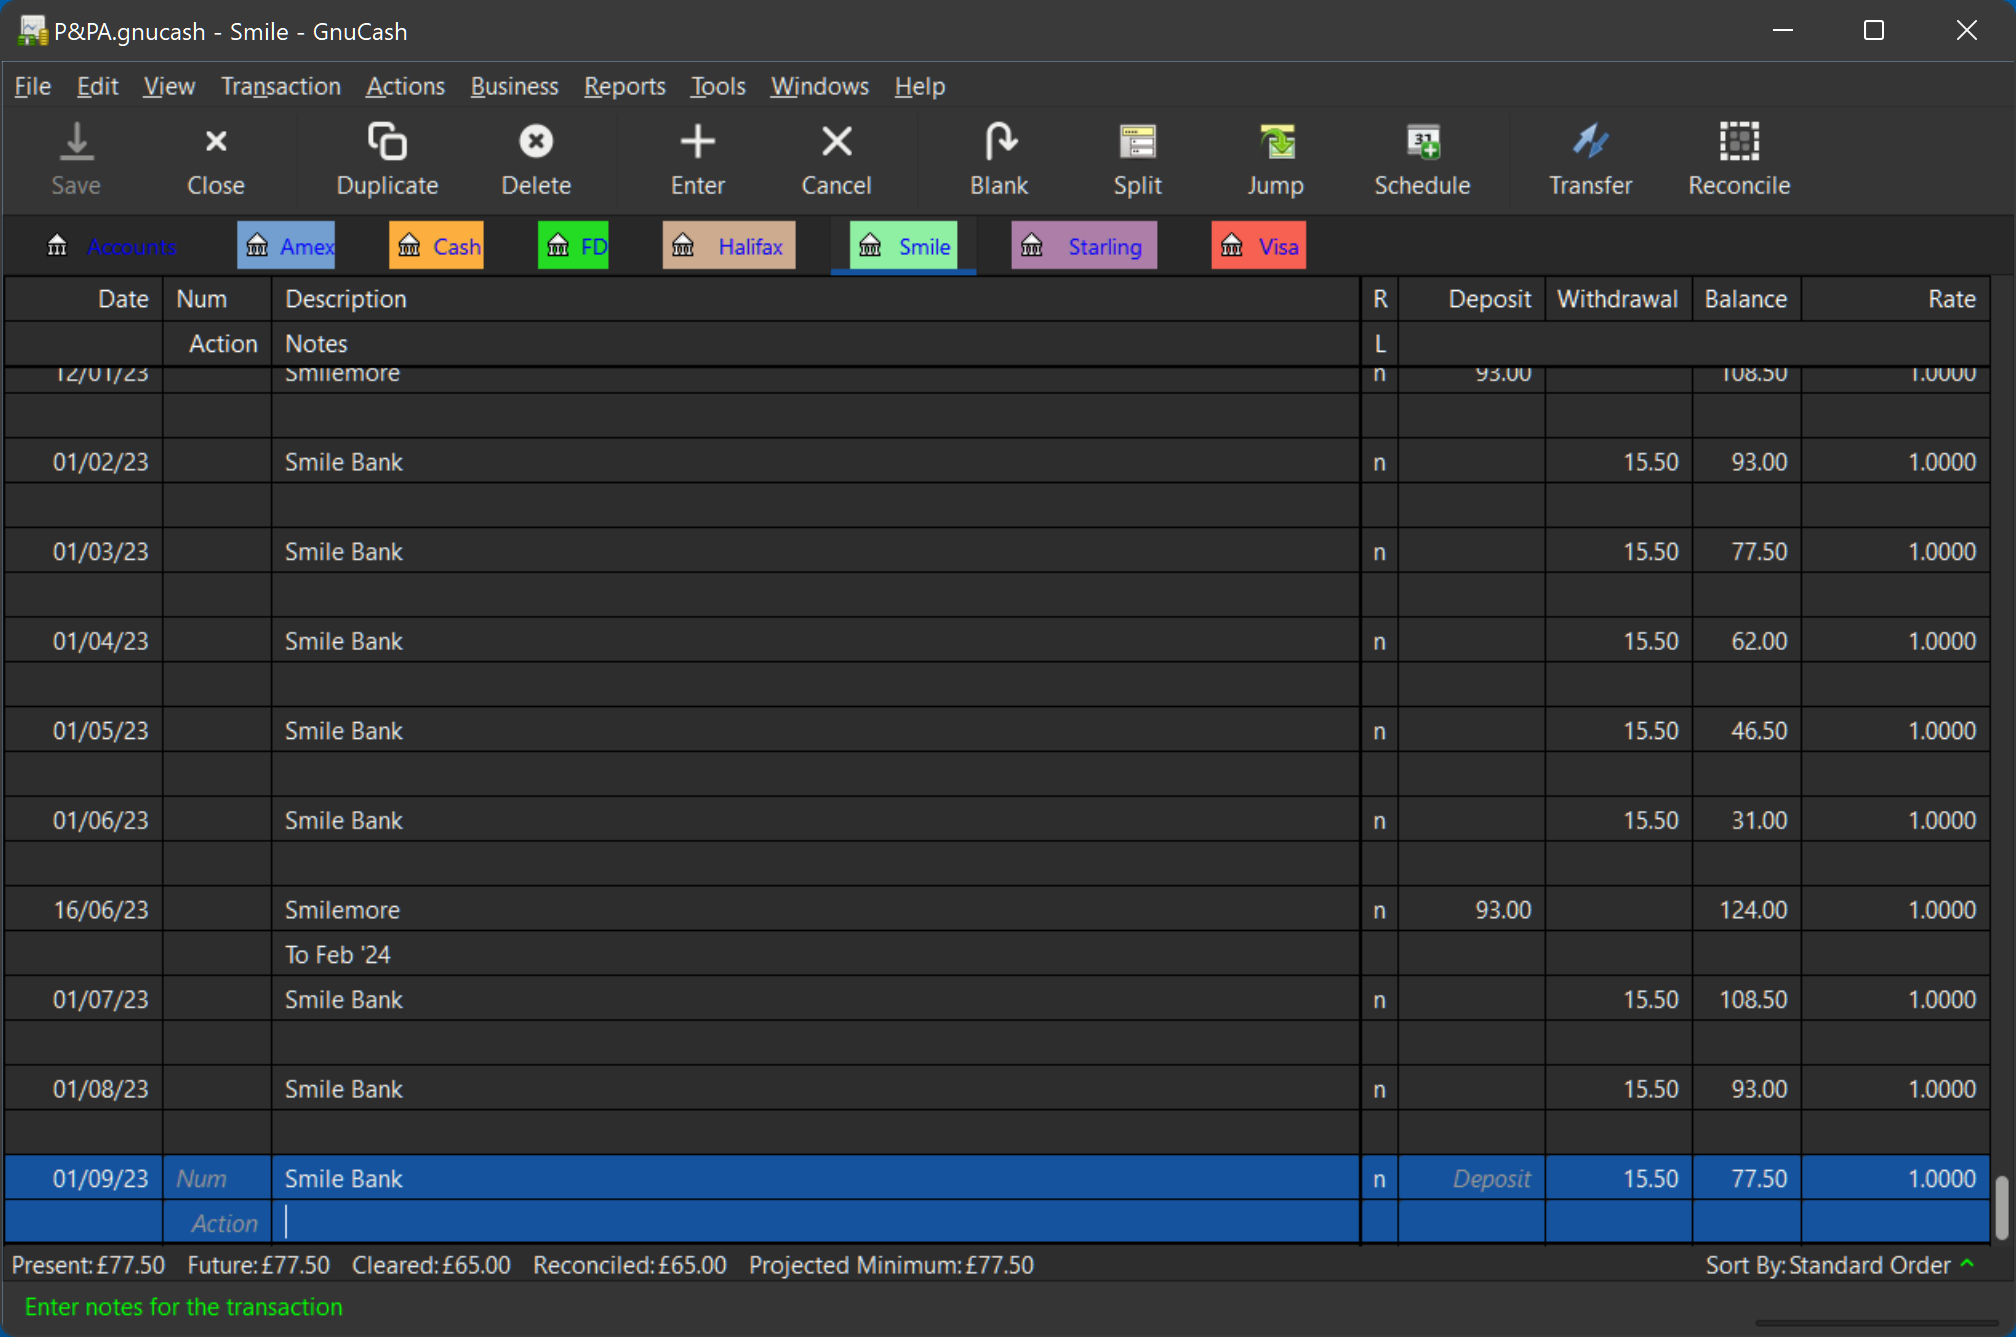Click the 124.00 balance cell

click(1746, 910)
